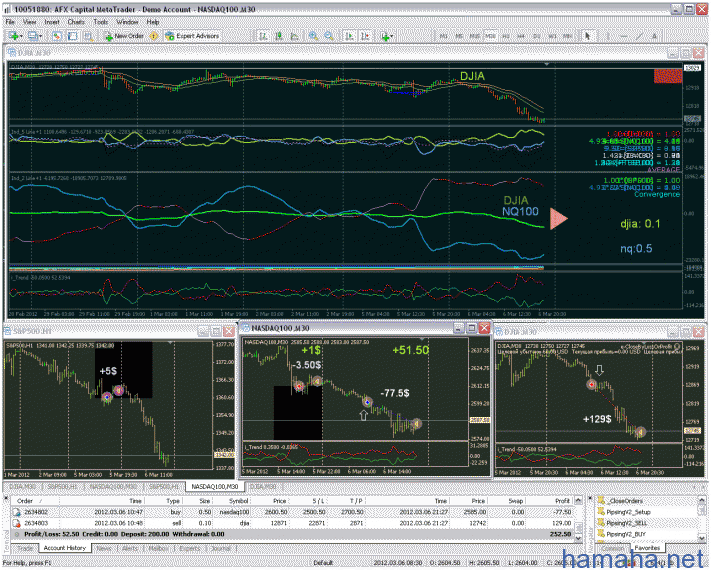Toggle the Auto Scroll chart icon

[350, 36]
